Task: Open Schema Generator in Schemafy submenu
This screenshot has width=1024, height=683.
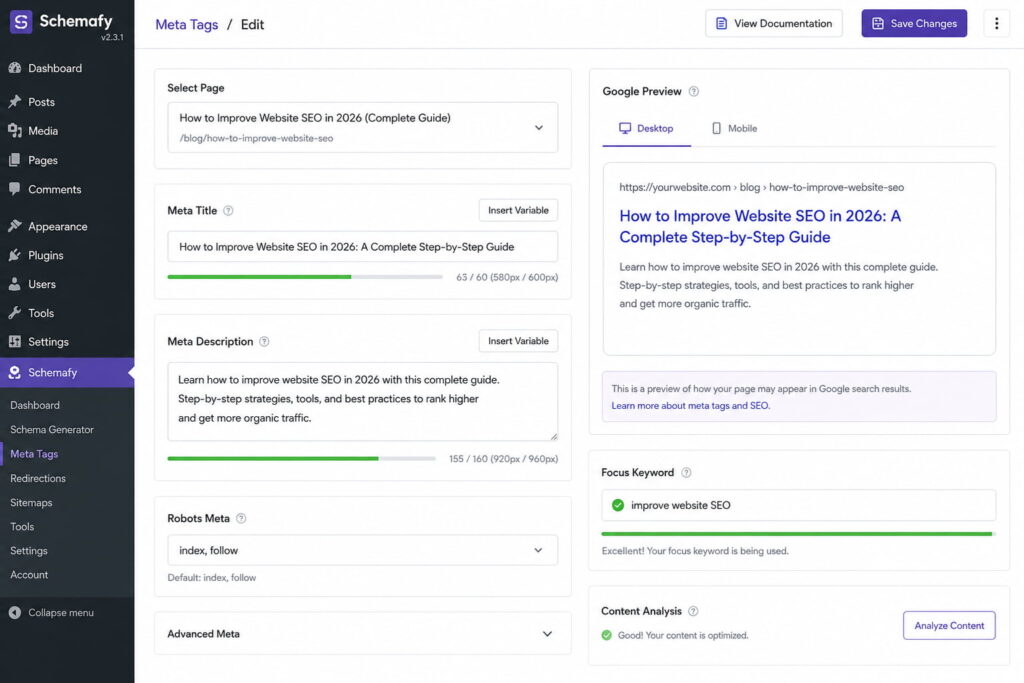Action: coord(52,430)
